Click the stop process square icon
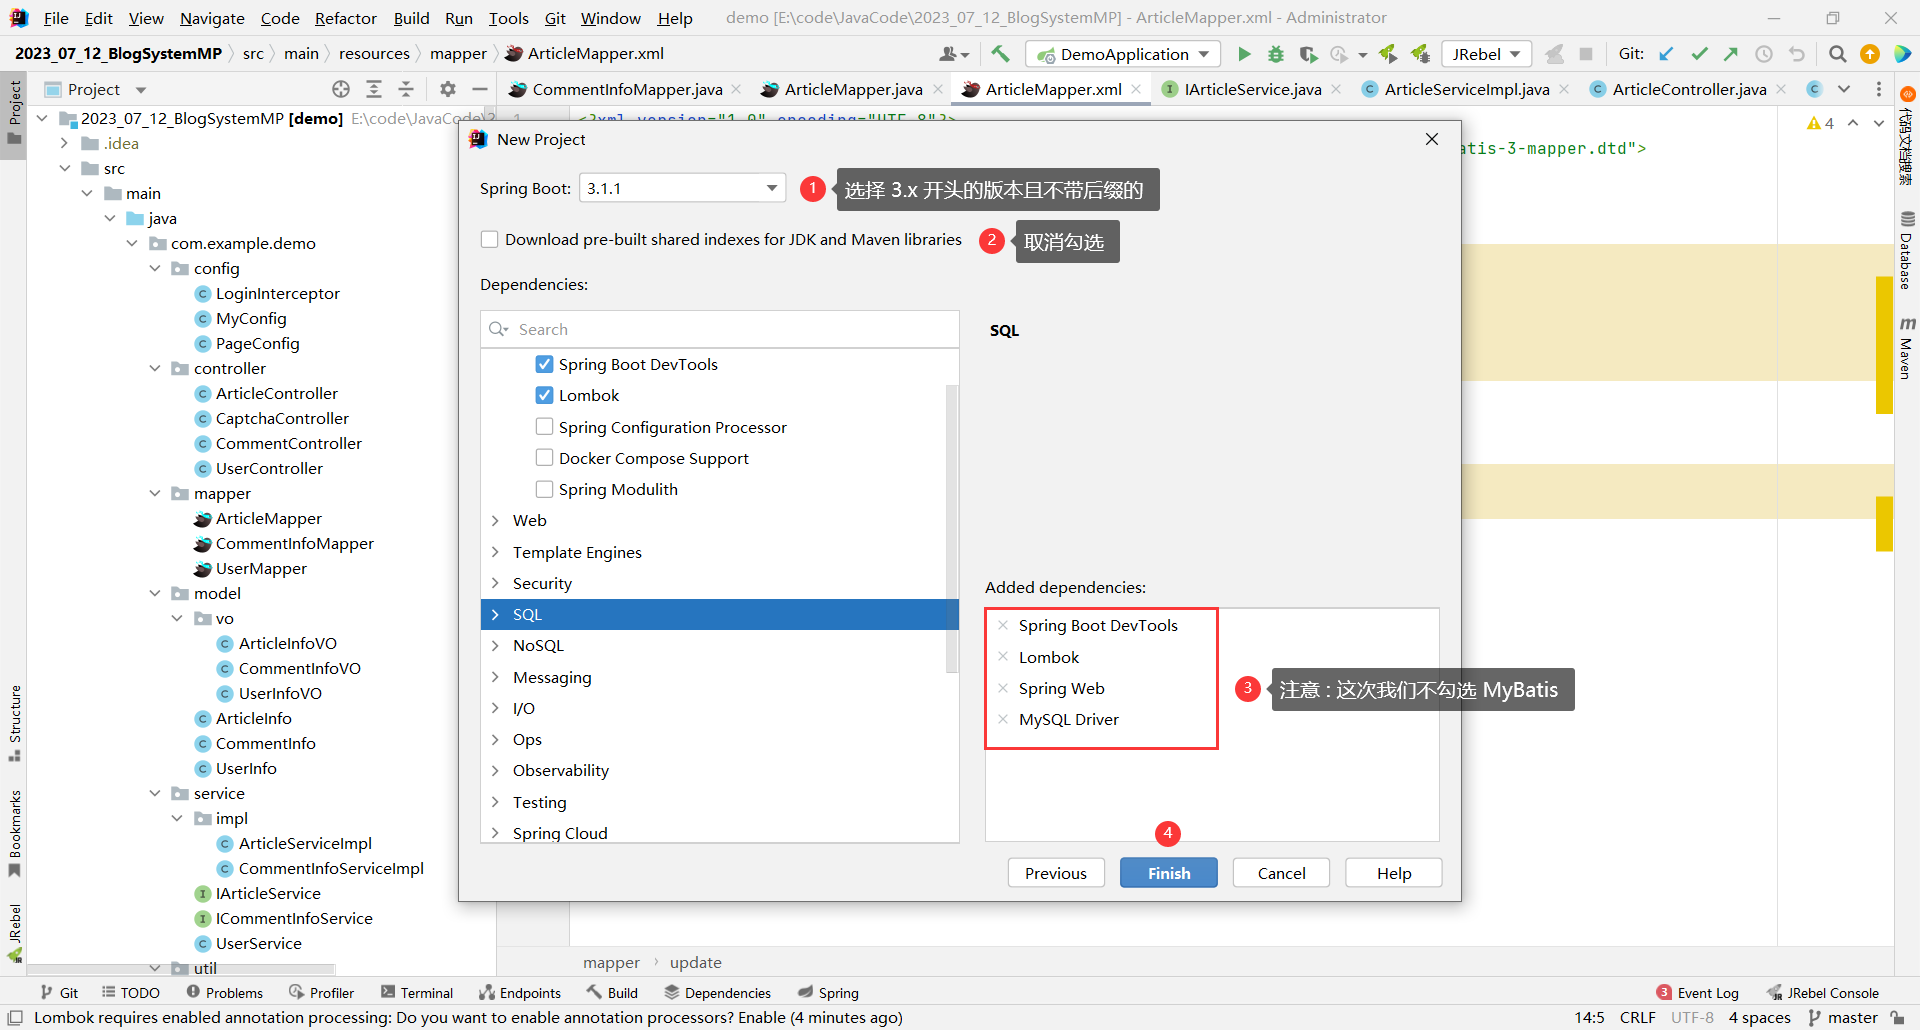Image resolution: width=1920 pixels, height=1030 pixels. point(1586,54)
